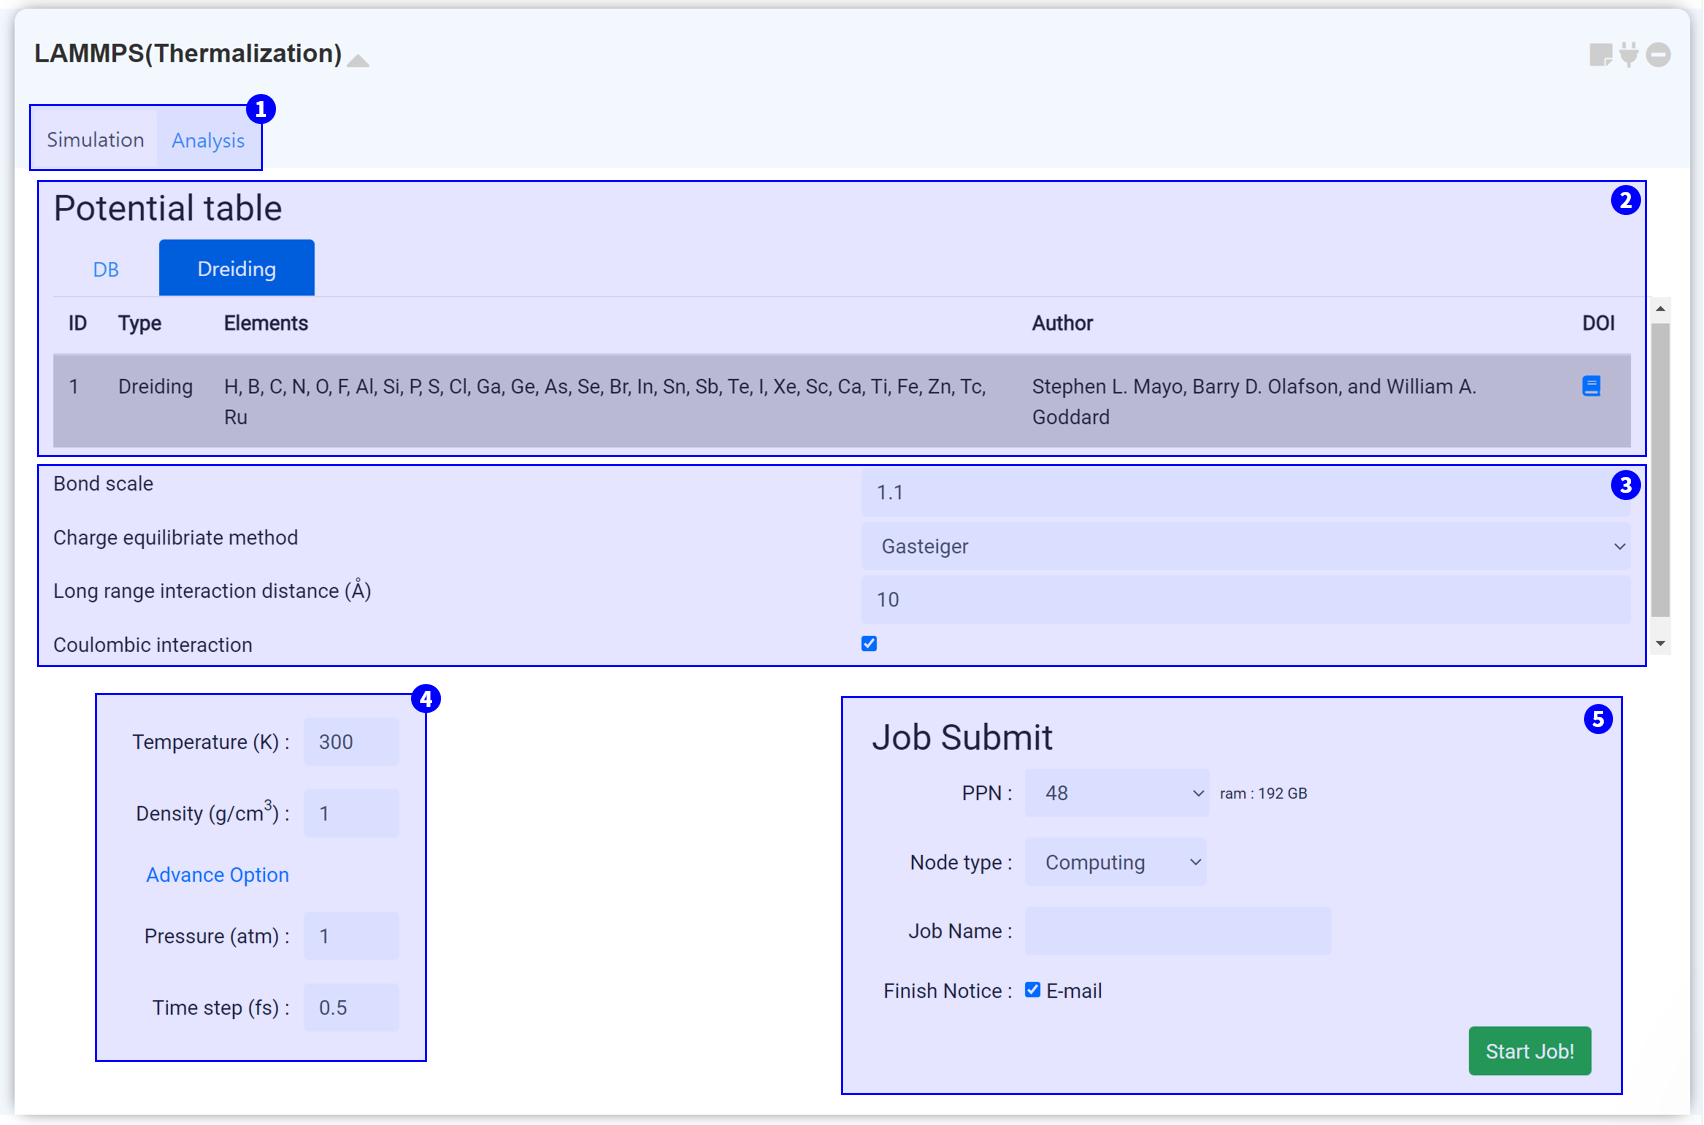Open the PPN dropdown
The width and height of the screenshot is (1704, 1125).
1117,793
